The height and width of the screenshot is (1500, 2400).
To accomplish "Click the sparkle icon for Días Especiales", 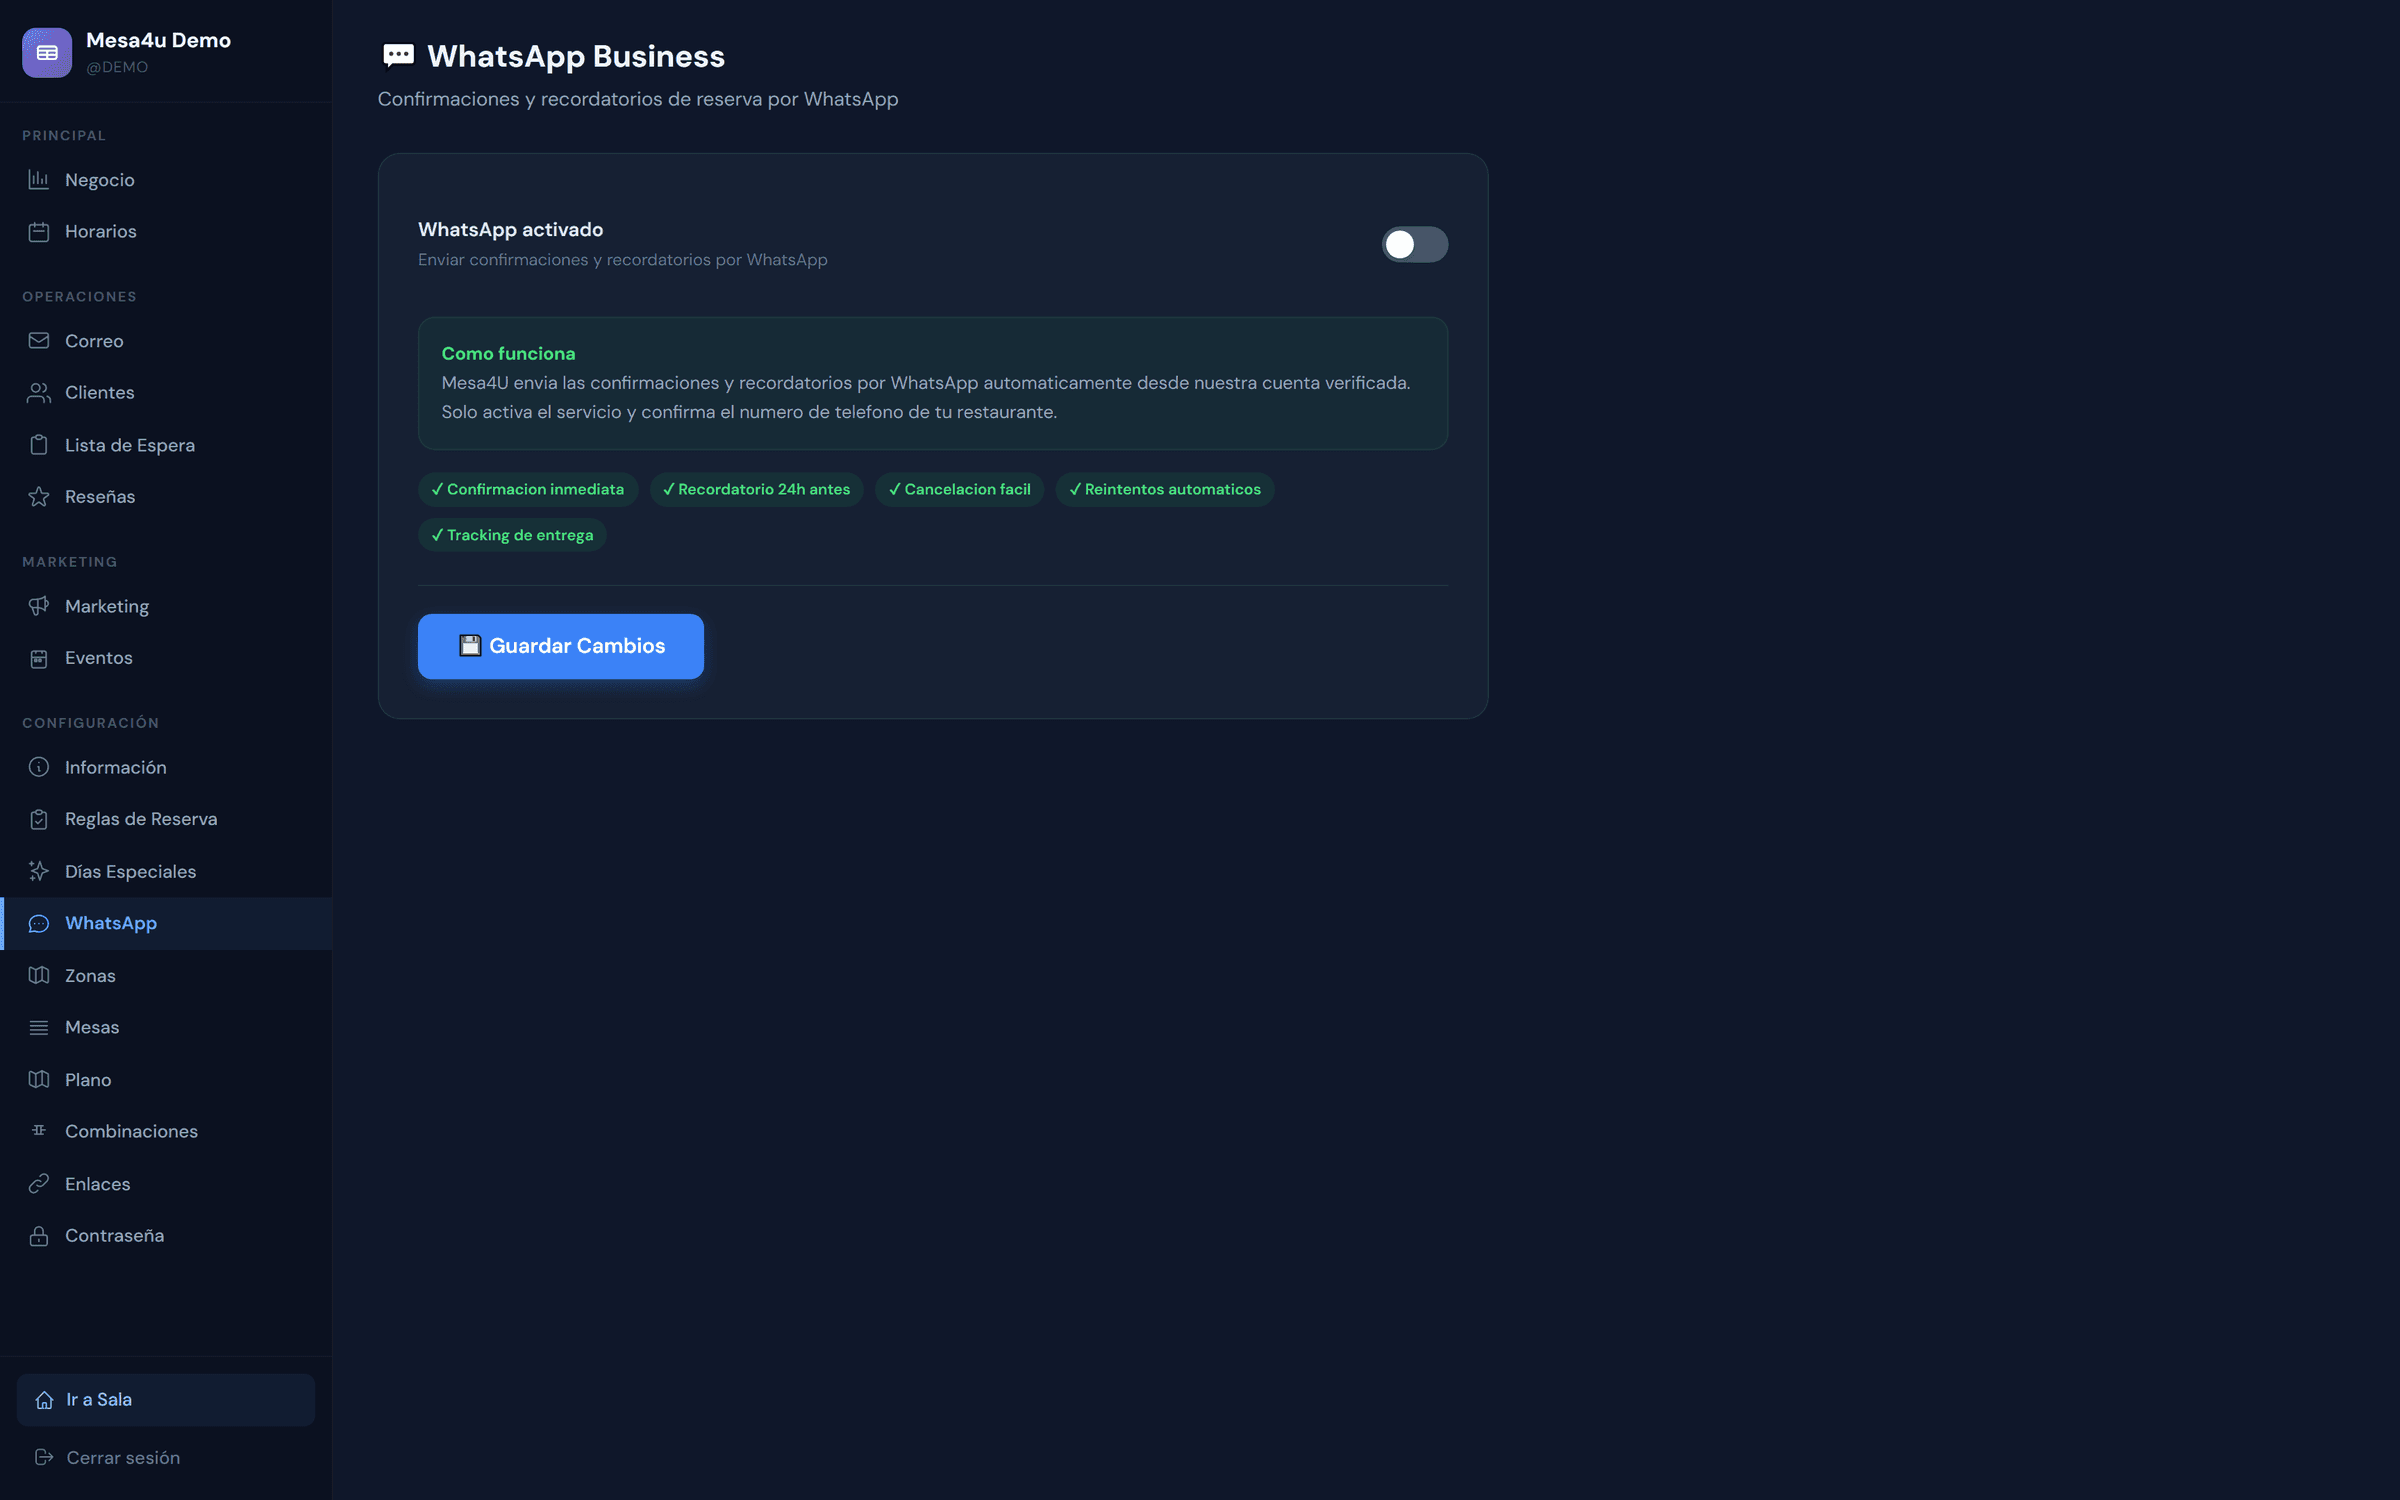I will pos(39,871).
